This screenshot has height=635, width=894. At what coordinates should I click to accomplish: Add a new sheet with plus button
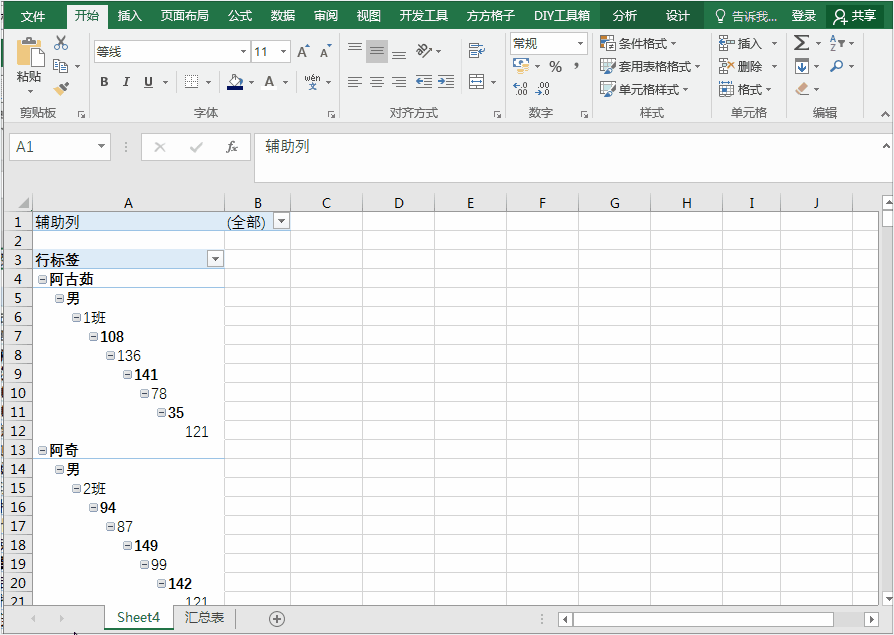click(277, 618)
